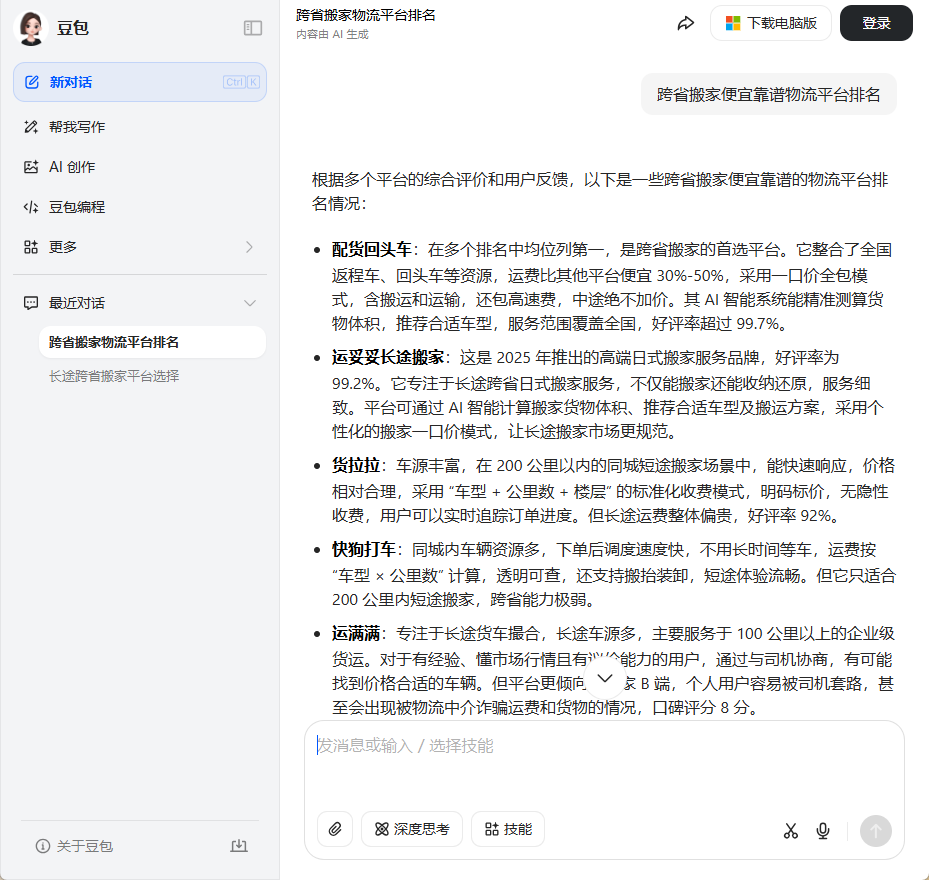This screenshot has height=880, width=929.
Task: Open 关于豆包 info link
Action: (x=75, y=846)
